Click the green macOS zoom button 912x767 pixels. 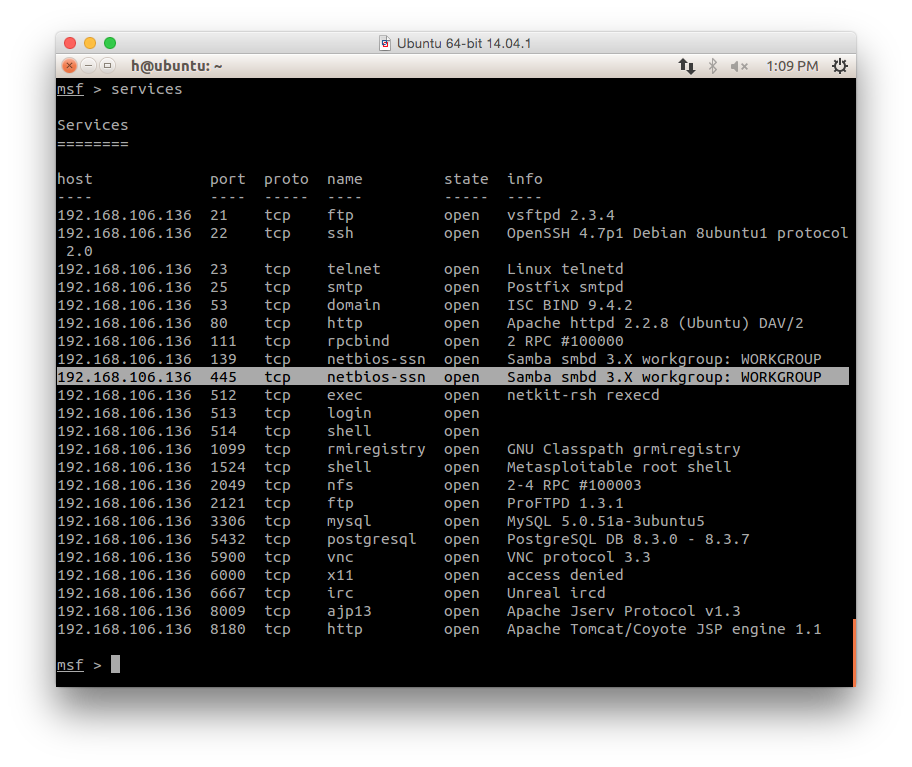pos(110,43)
